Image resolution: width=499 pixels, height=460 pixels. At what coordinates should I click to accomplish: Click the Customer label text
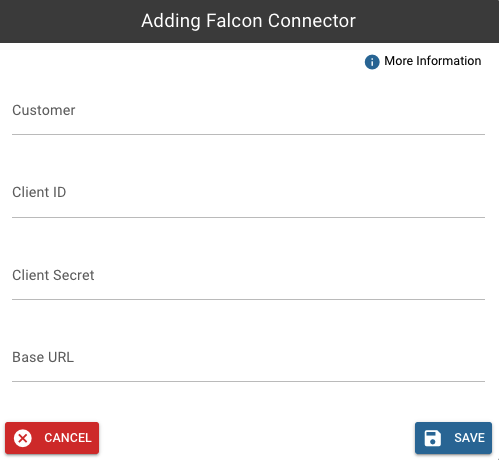(44, 110)
